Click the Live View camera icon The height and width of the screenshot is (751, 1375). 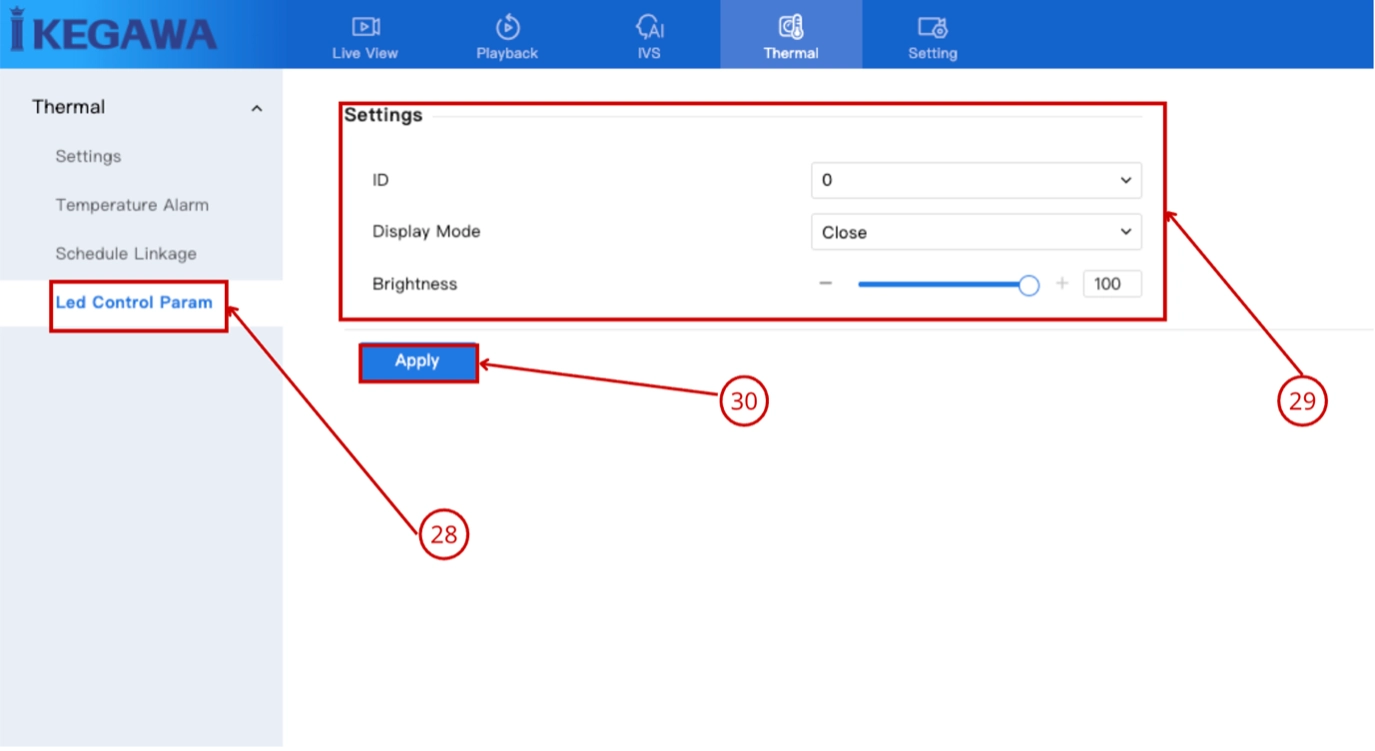365,27
